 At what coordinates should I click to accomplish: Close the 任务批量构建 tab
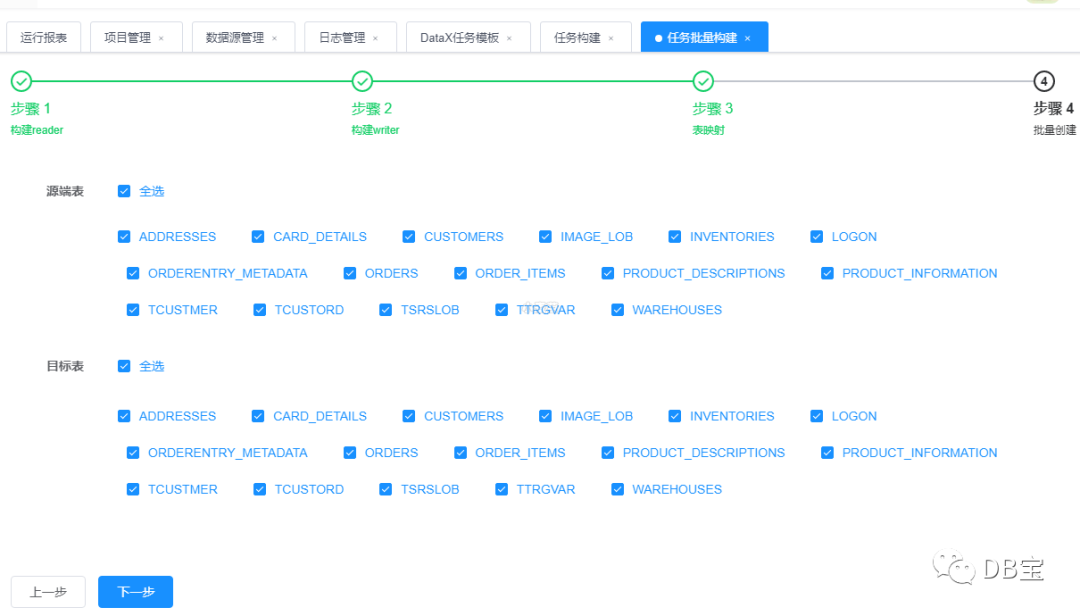(747, 39)
